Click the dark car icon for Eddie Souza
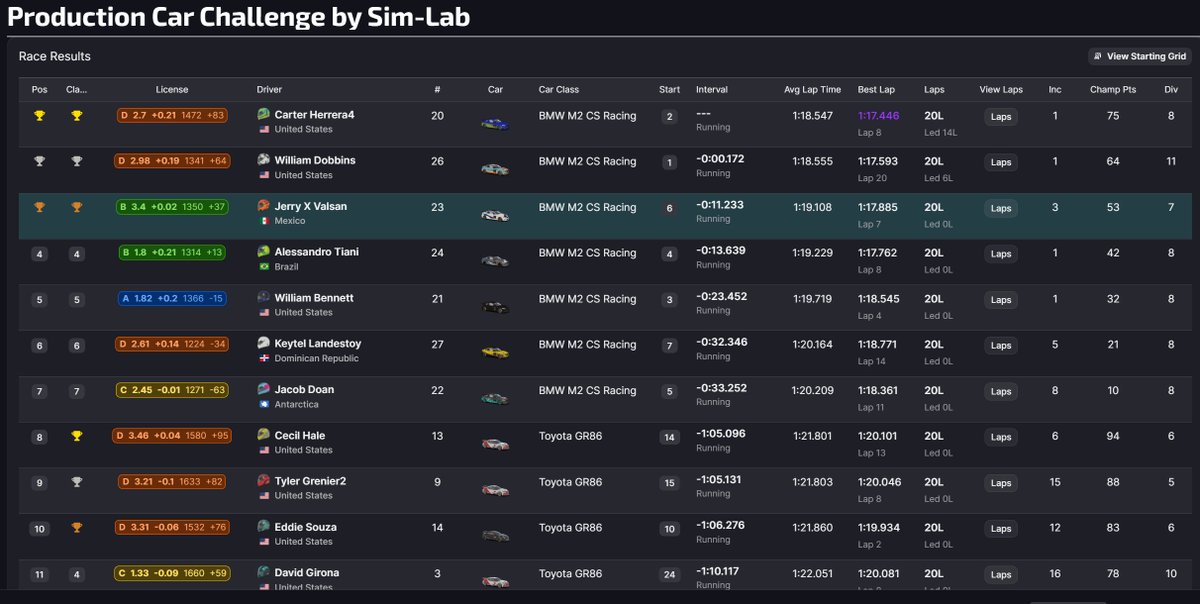This screenshot has height=604, width=1200. [x=495, y=536]
